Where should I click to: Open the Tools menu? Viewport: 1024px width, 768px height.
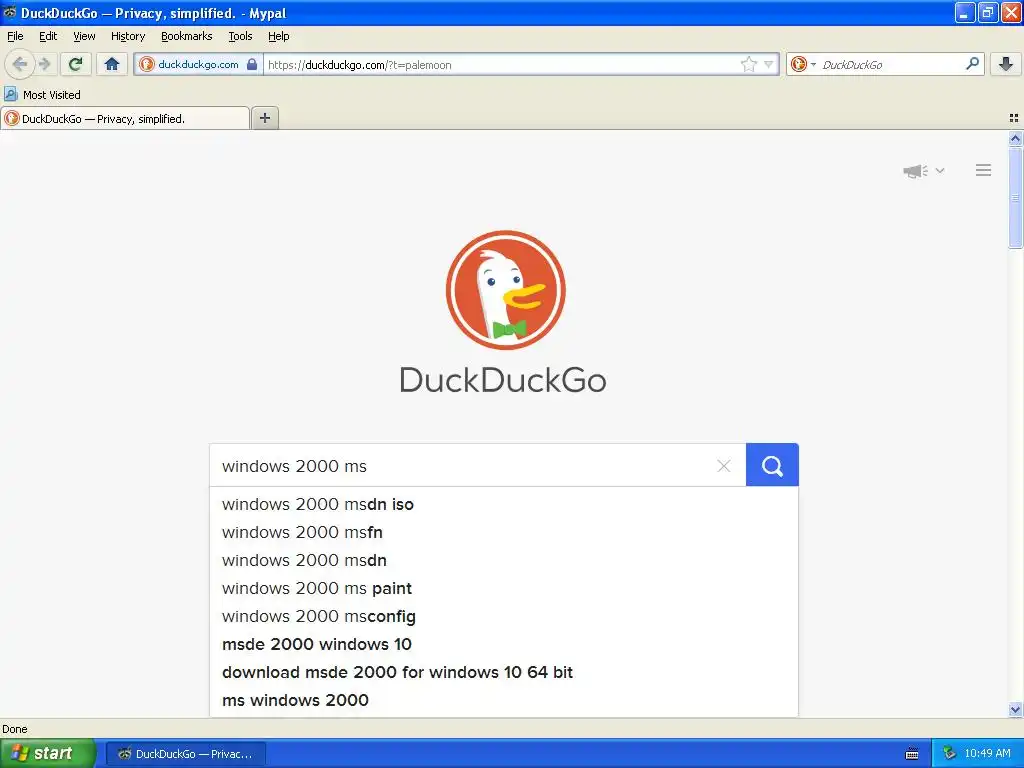[x=240, y=36]
